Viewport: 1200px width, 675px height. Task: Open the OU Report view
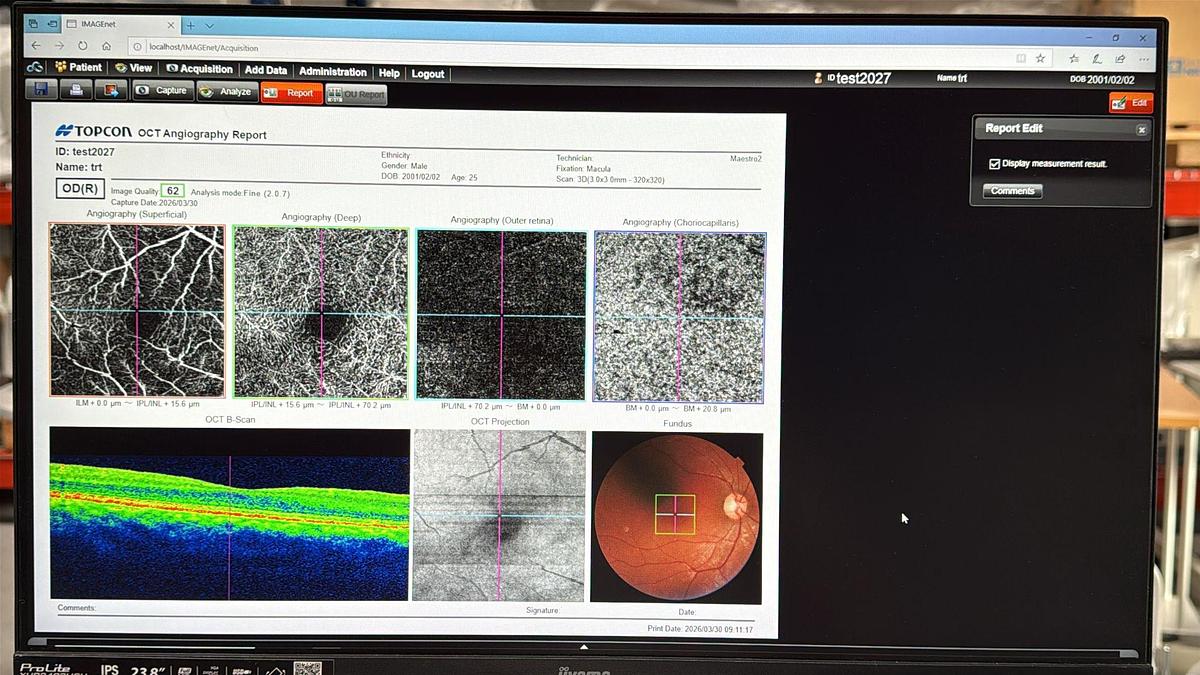click(358, 94)
